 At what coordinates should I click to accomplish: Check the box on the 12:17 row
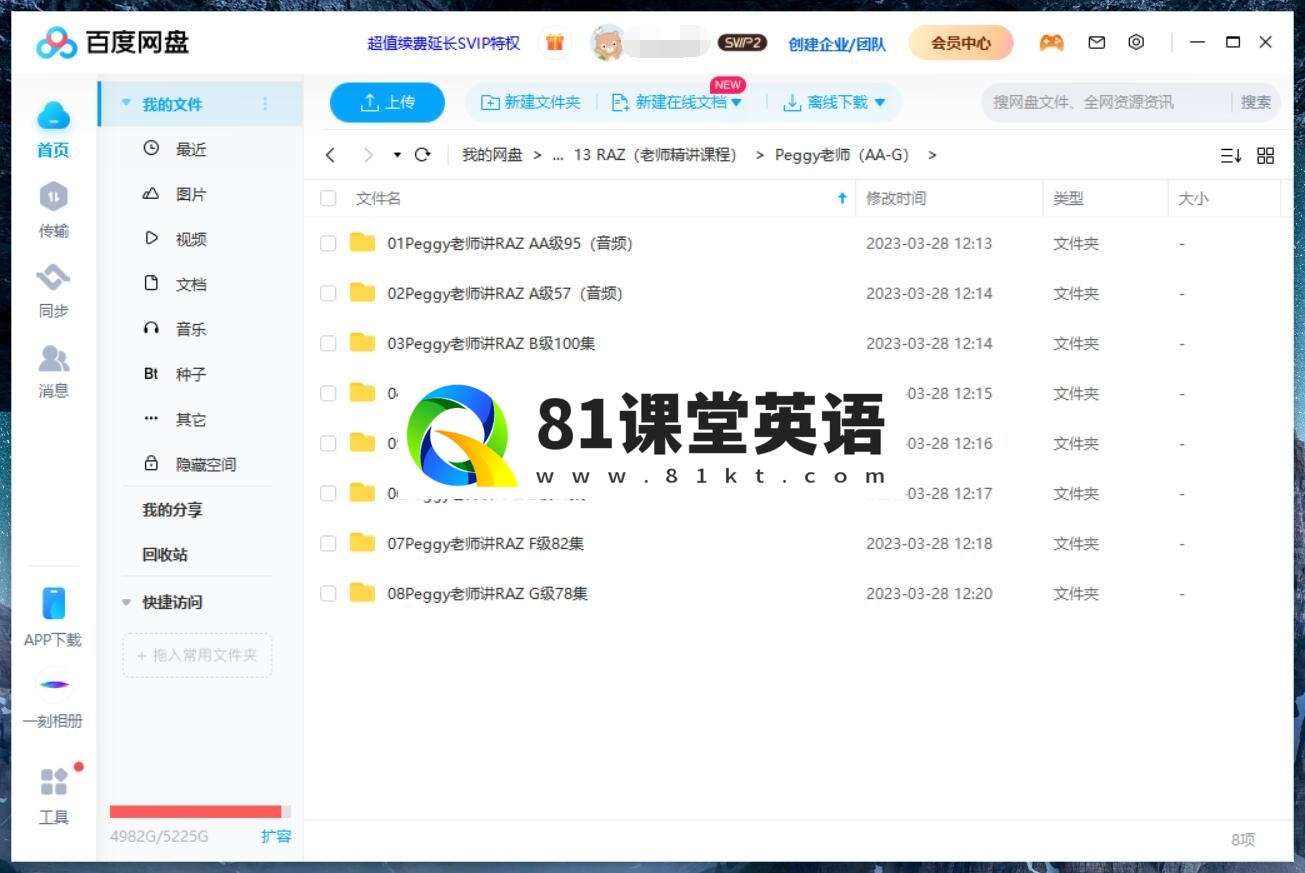click(328, 493)
